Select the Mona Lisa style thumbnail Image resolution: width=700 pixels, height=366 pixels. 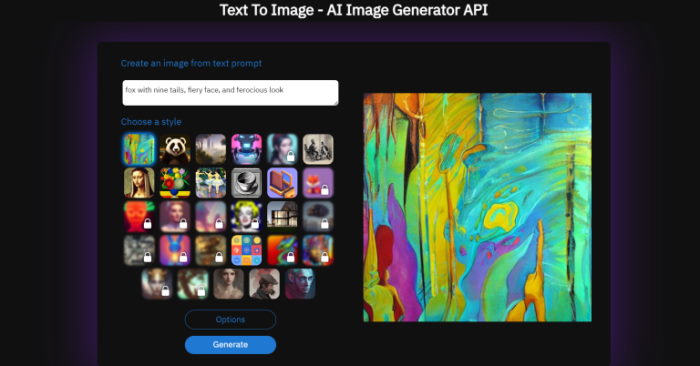click(x=139, y=183)
